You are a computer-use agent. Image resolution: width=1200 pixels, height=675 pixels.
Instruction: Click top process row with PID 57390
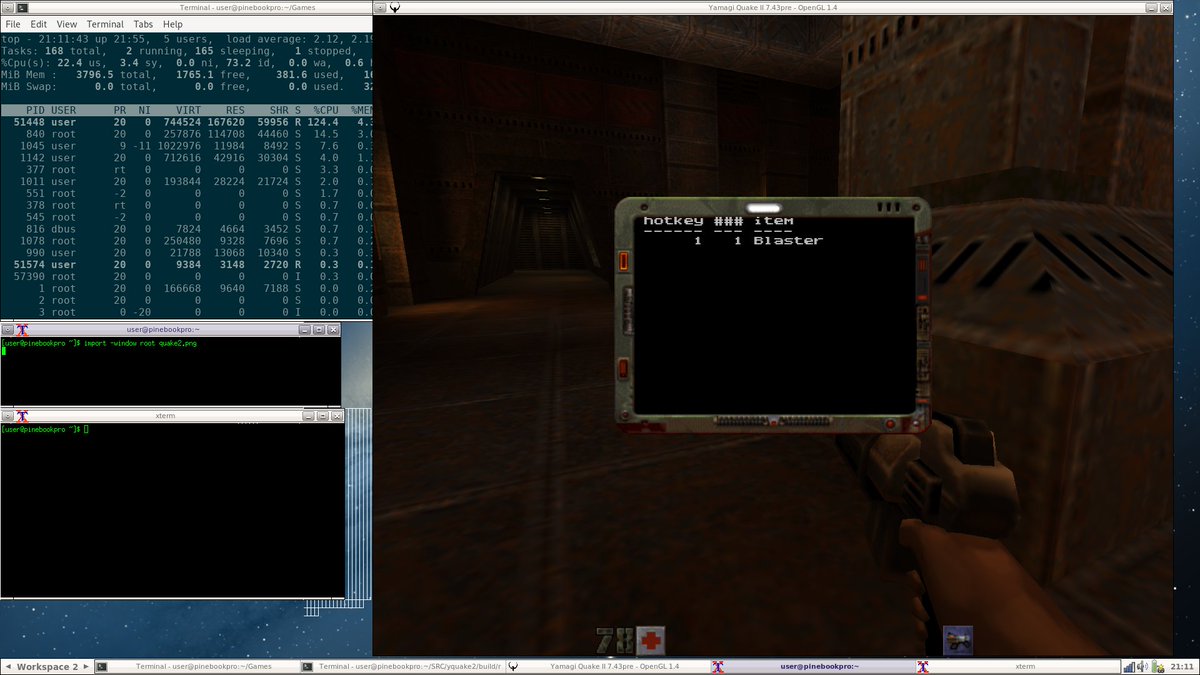186,277
